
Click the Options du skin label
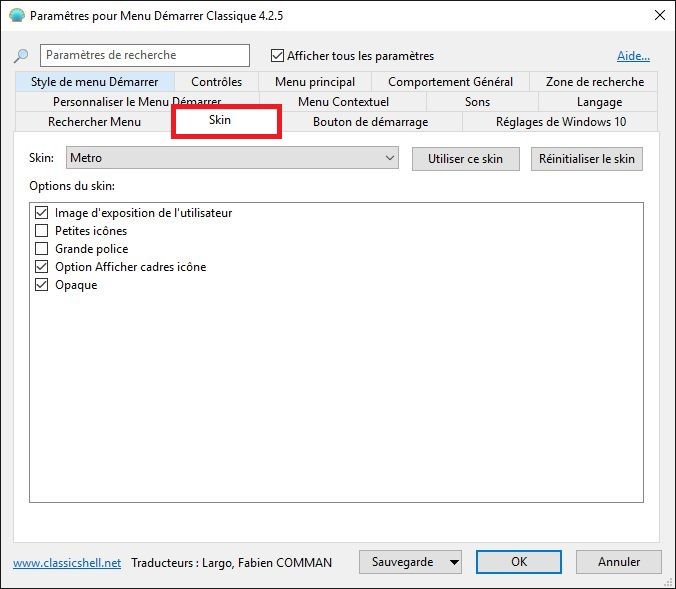[x=72, y=186]
